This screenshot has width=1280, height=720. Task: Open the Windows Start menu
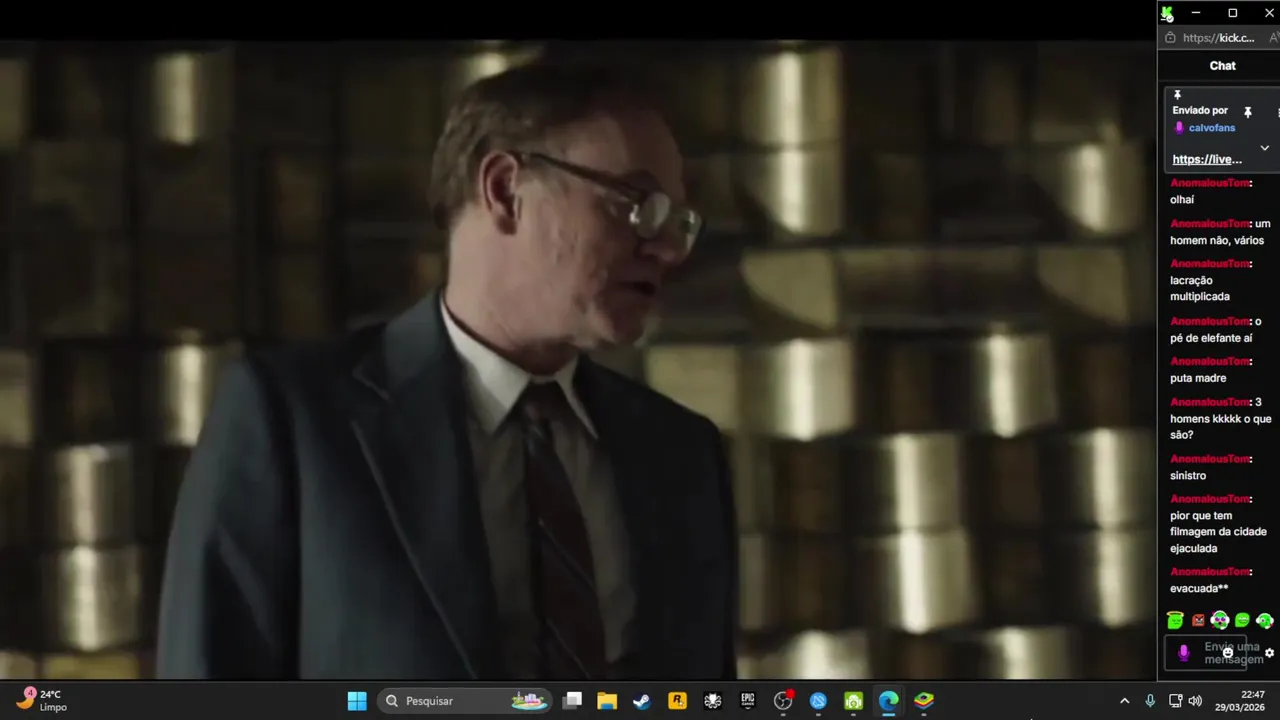click(x=357, y=701)
